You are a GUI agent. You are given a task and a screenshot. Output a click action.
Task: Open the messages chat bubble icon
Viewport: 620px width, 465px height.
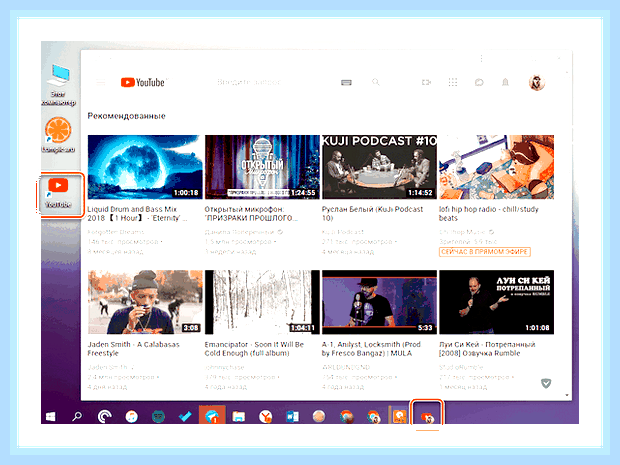click(x=479, y=82)
